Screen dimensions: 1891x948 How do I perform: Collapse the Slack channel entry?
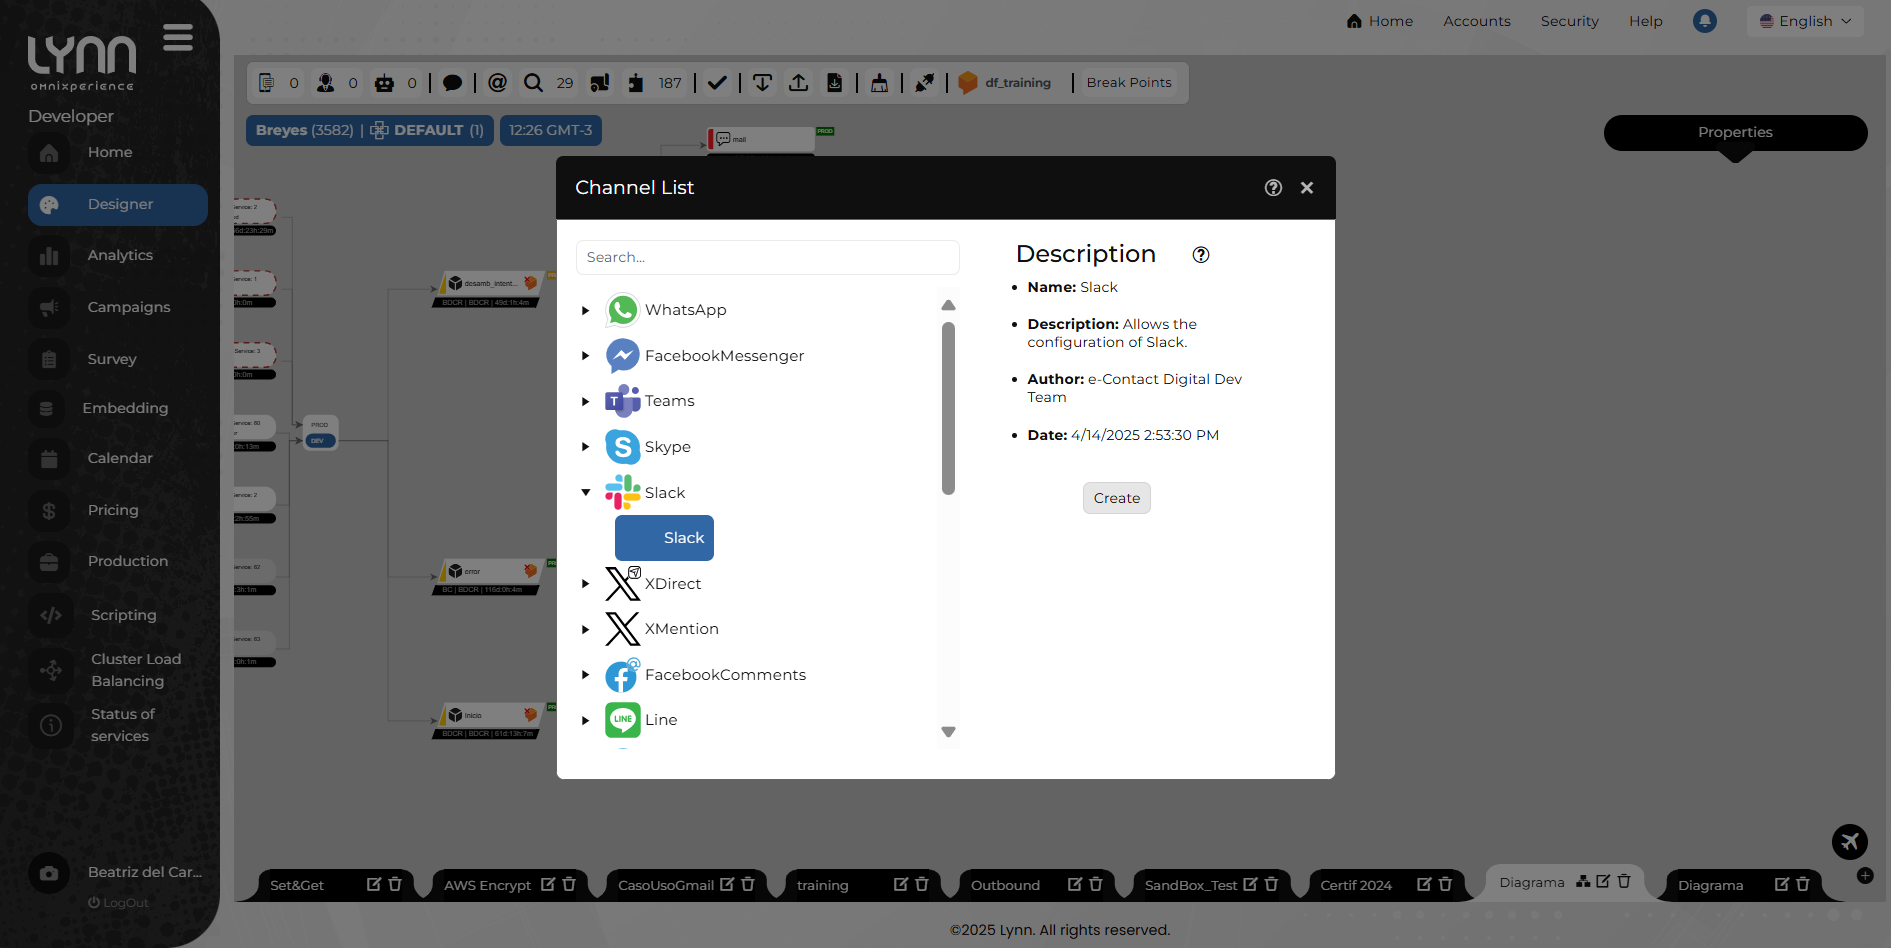(x=585, y=492)
